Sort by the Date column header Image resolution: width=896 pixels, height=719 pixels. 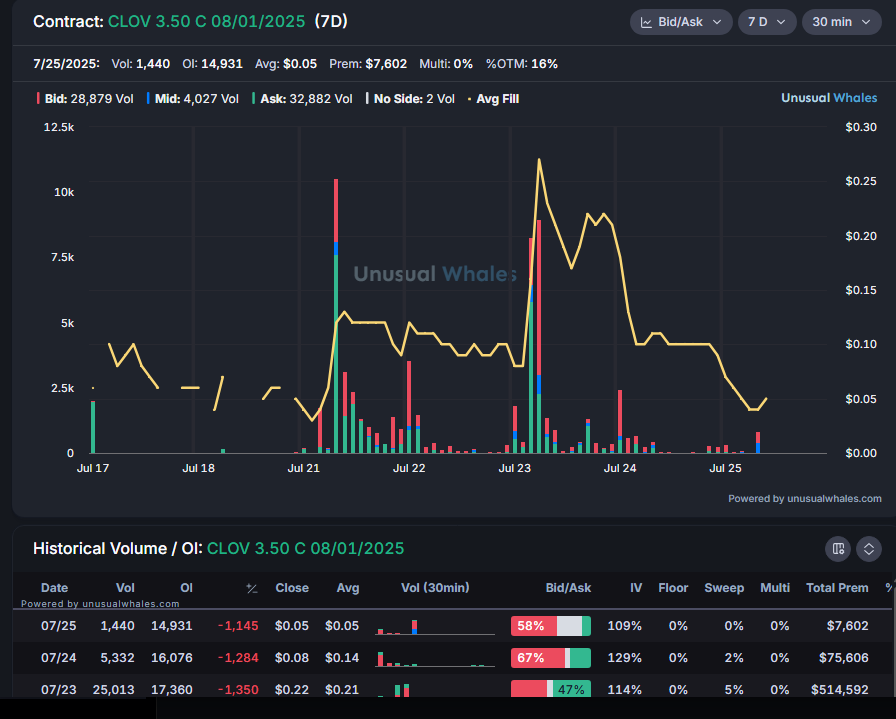pos(54,588)
